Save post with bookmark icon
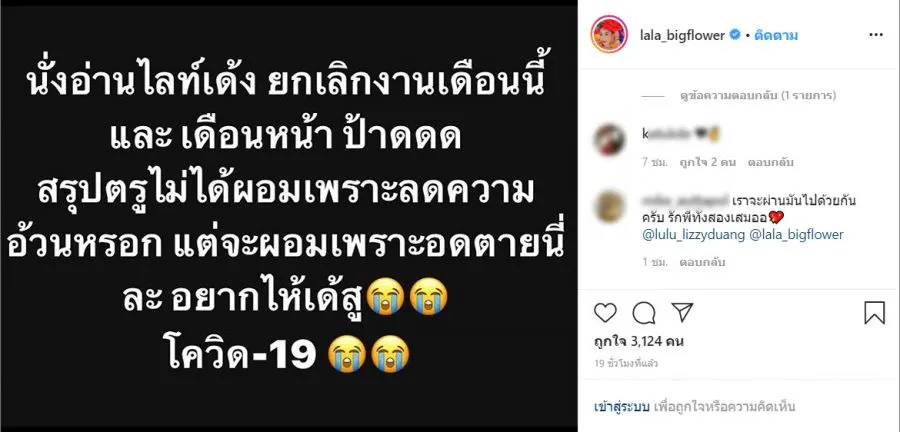Screen dimensions: 900x432 tap(874, 313)
